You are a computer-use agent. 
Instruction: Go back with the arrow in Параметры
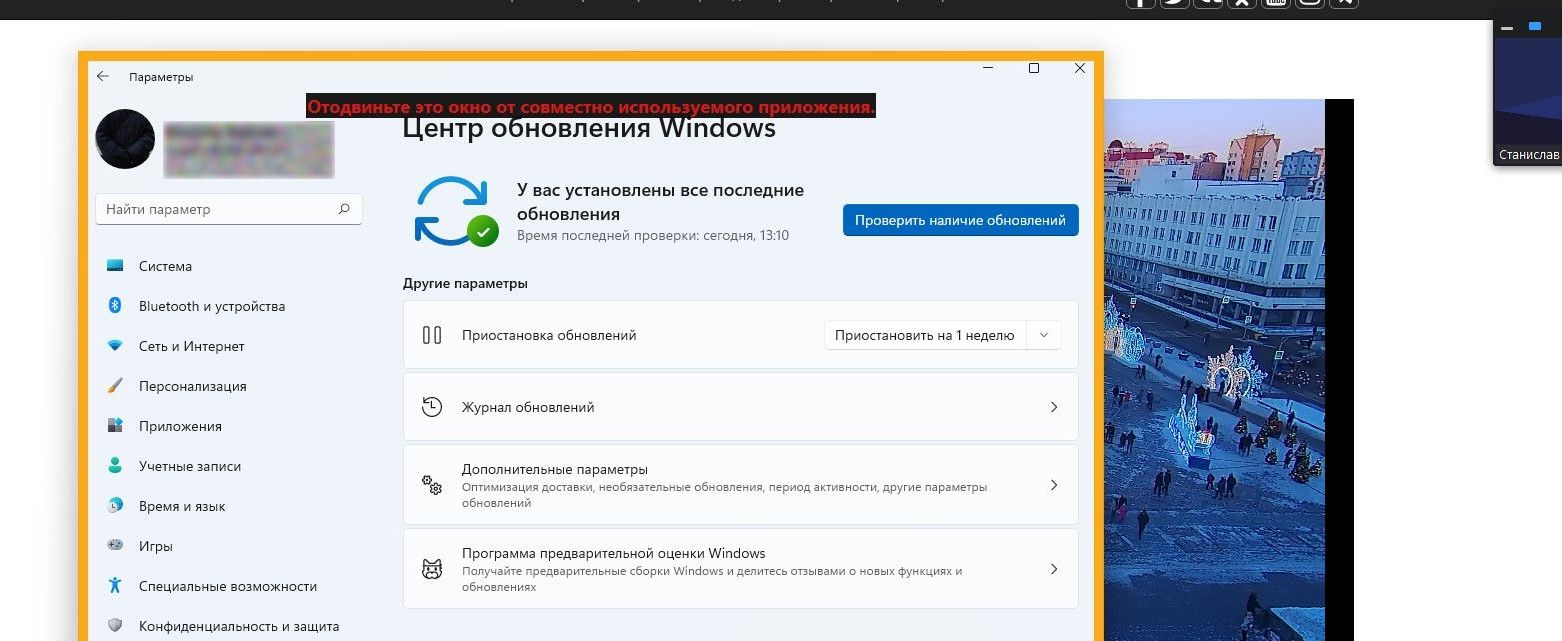102,77
